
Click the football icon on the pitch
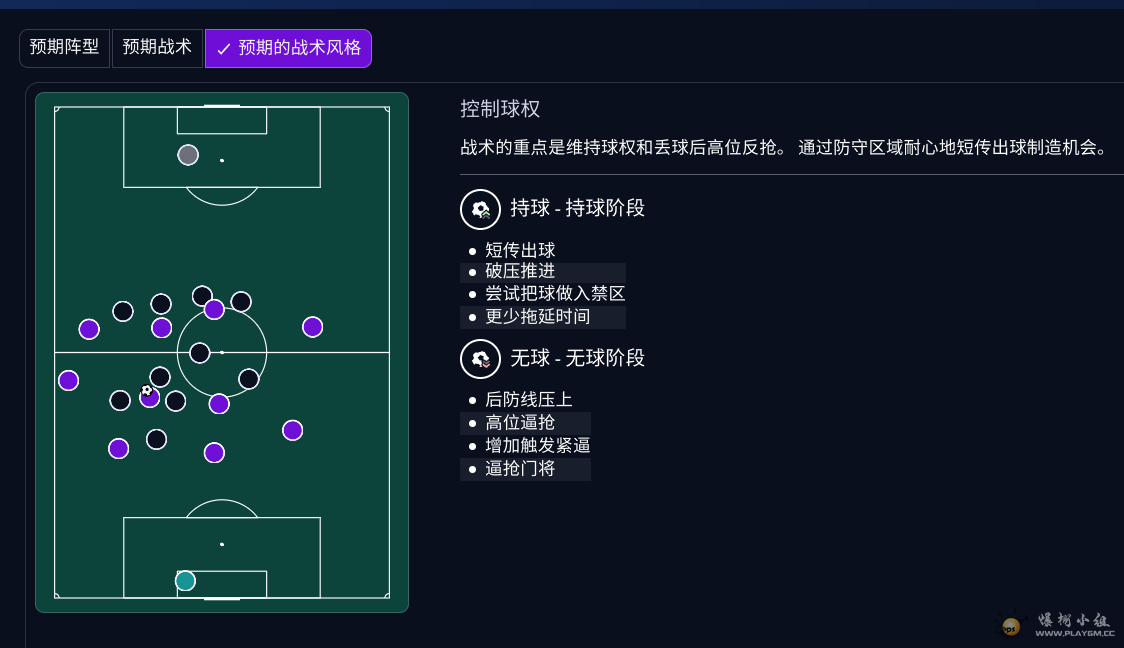[146, 390]
